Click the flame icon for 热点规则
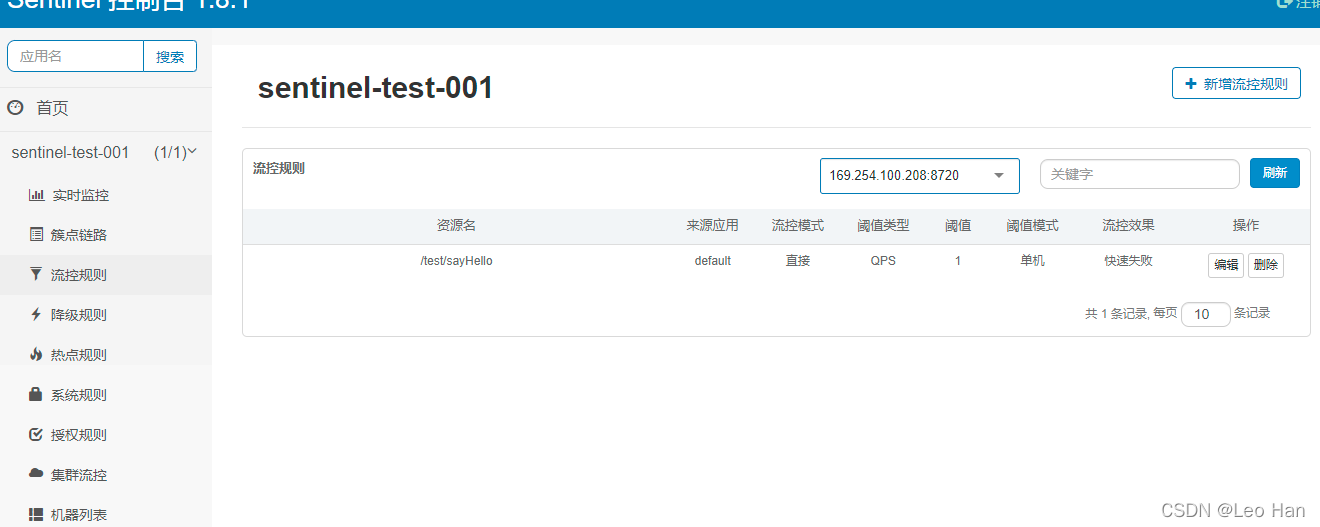Viewport: 1320px width, 527px height. coord(36,354)
